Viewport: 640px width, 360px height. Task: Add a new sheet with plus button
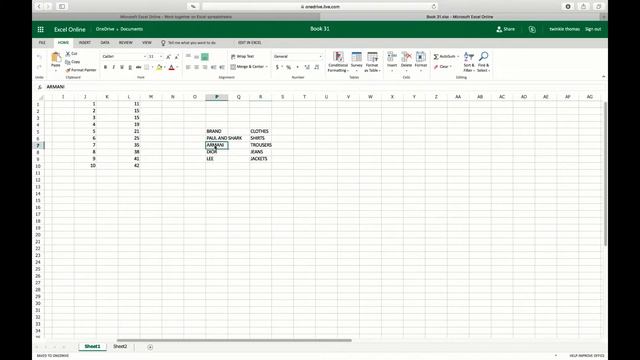[150, 347]
